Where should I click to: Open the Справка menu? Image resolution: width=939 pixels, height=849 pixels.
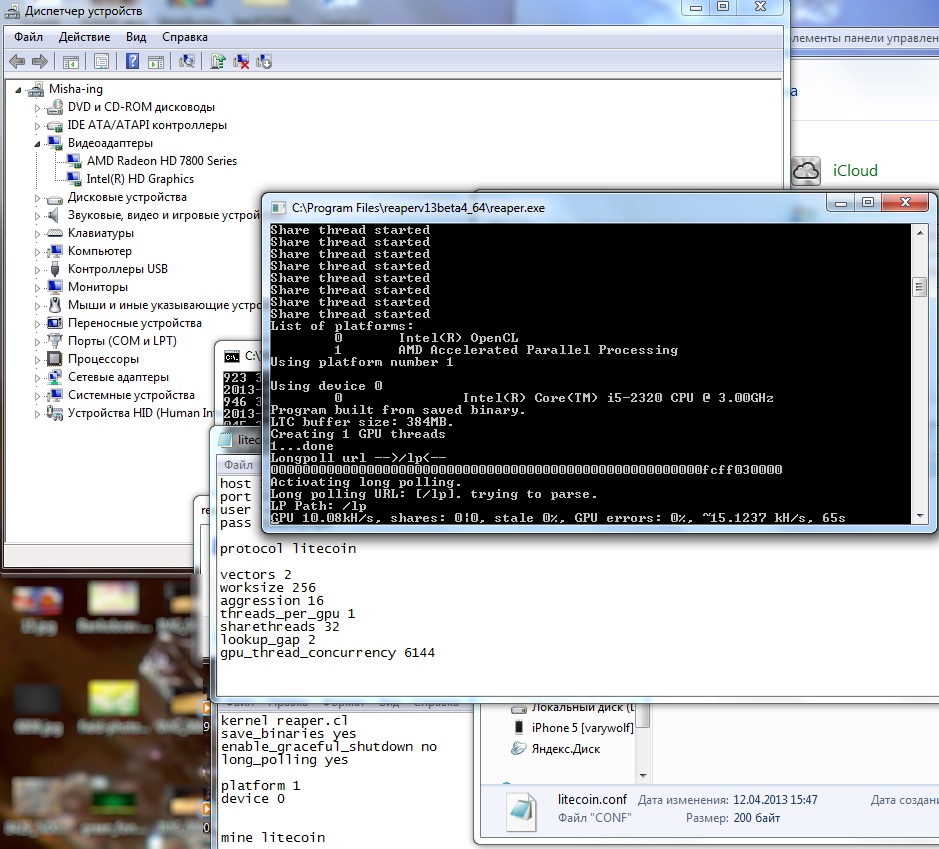(x=184, y=37)
